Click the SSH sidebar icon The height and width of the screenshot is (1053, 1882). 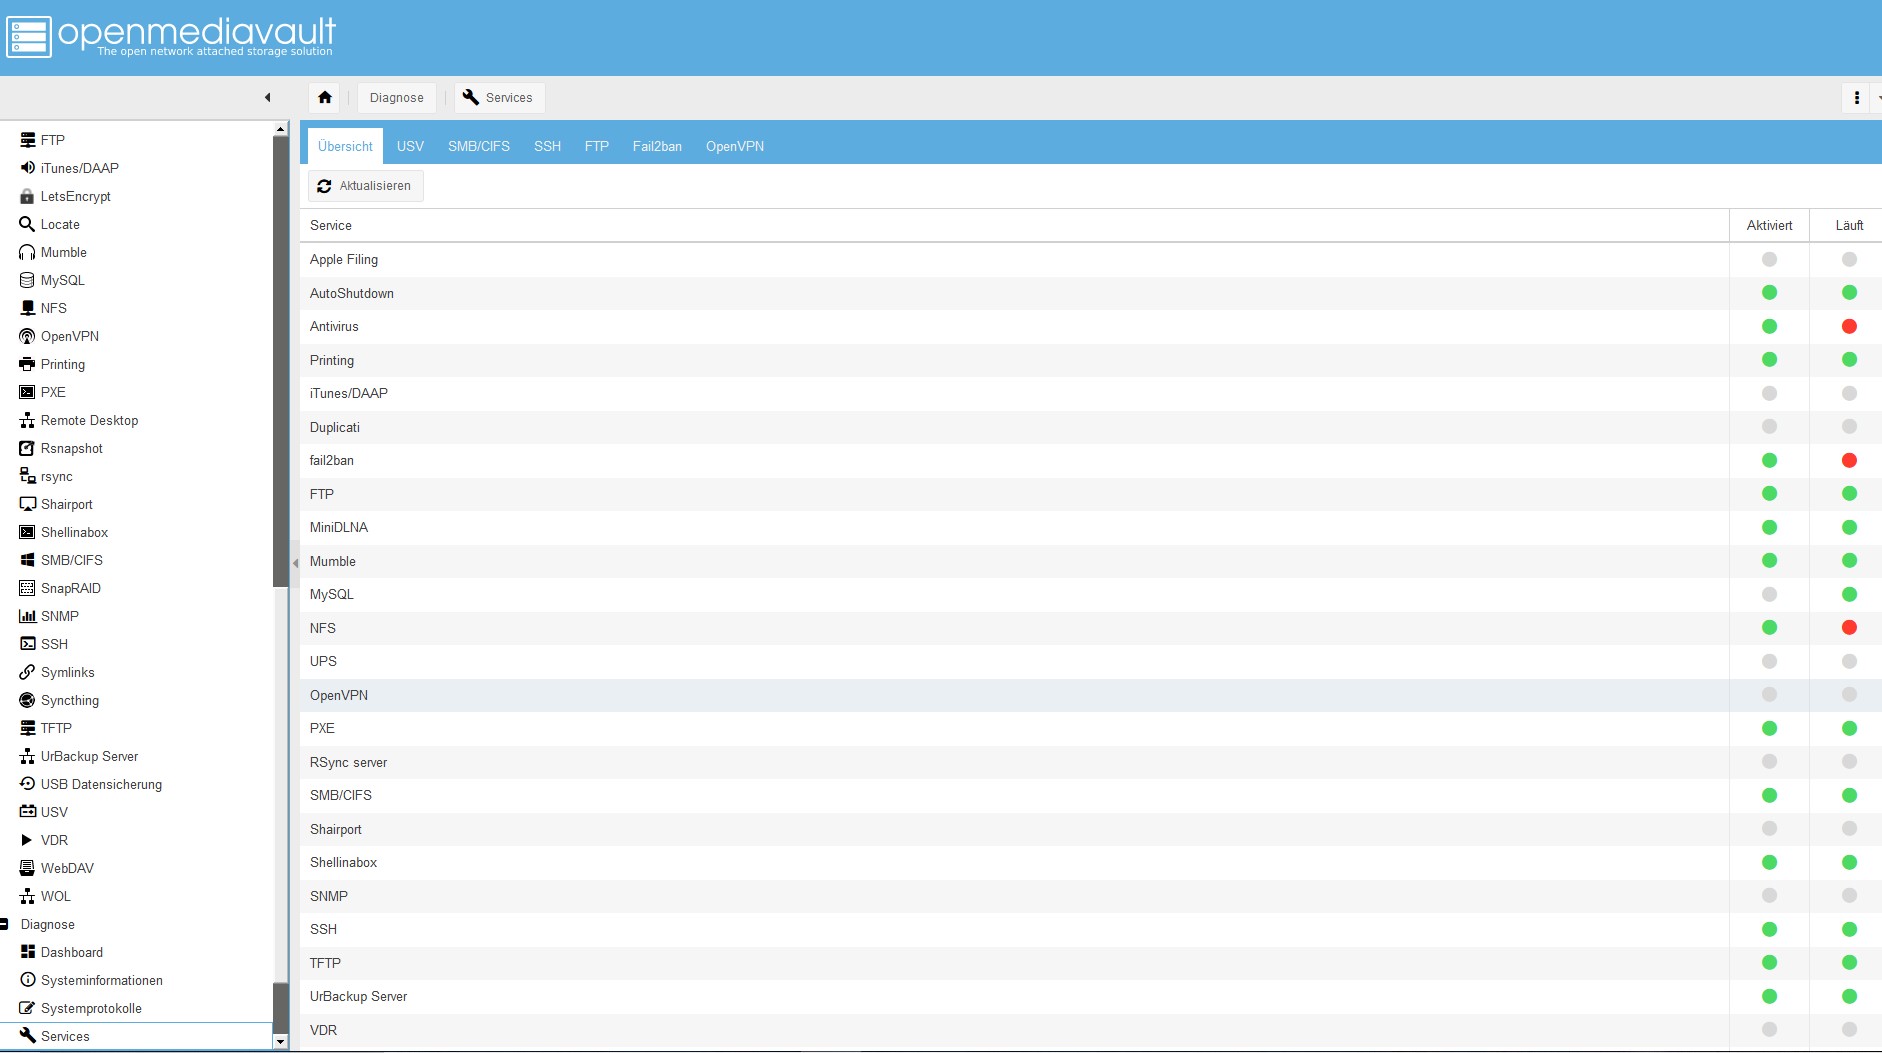[x=28, y=644]
